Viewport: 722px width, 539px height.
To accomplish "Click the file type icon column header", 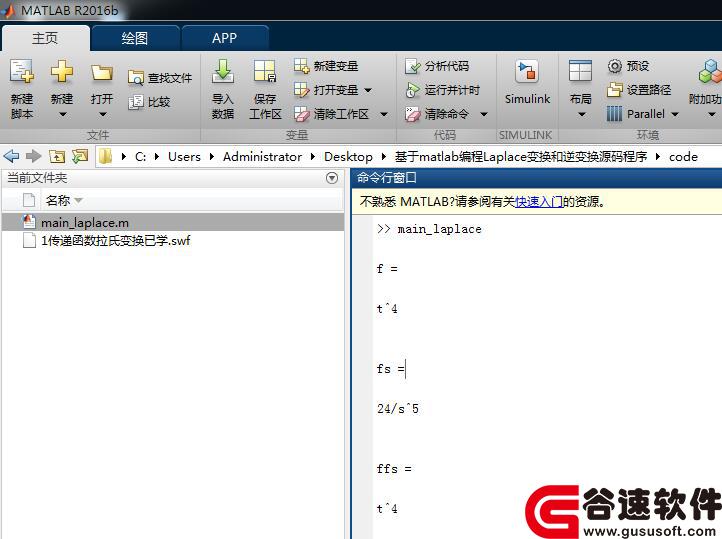I will pyautogui.click(x=29, y=200).
